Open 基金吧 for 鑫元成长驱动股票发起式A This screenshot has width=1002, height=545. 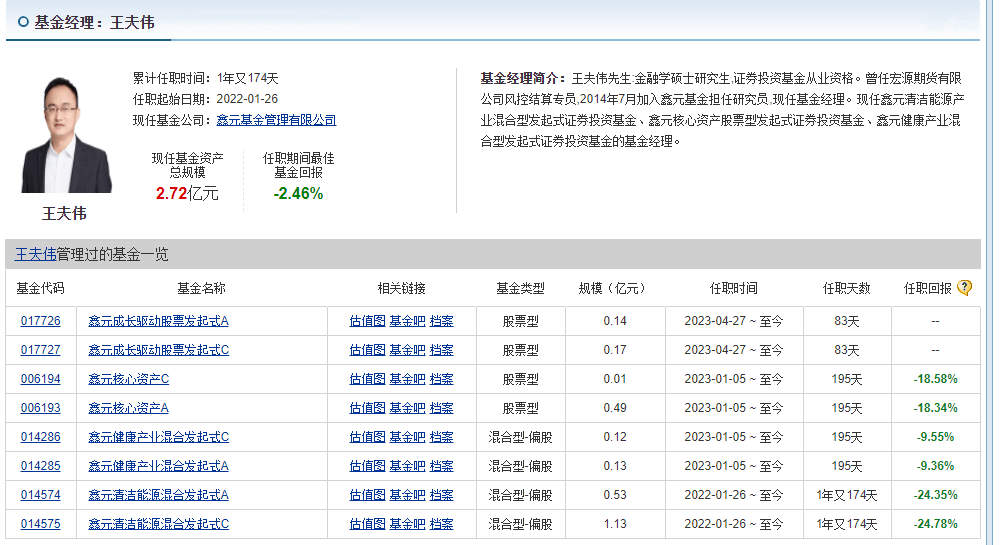point(407,321)
